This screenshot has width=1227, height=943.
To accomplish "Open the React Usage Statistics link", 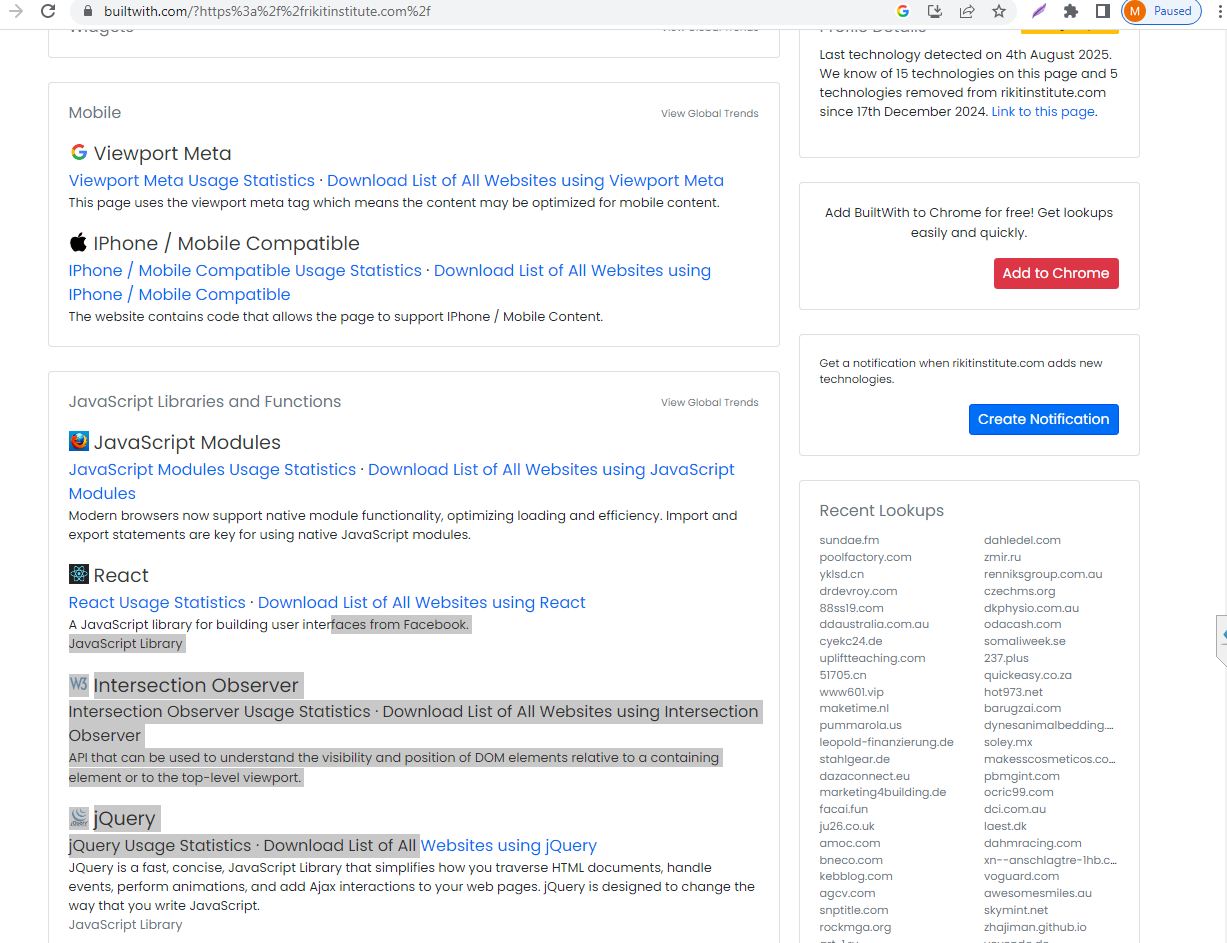I will pyautogui.click(x=157, y=602).
